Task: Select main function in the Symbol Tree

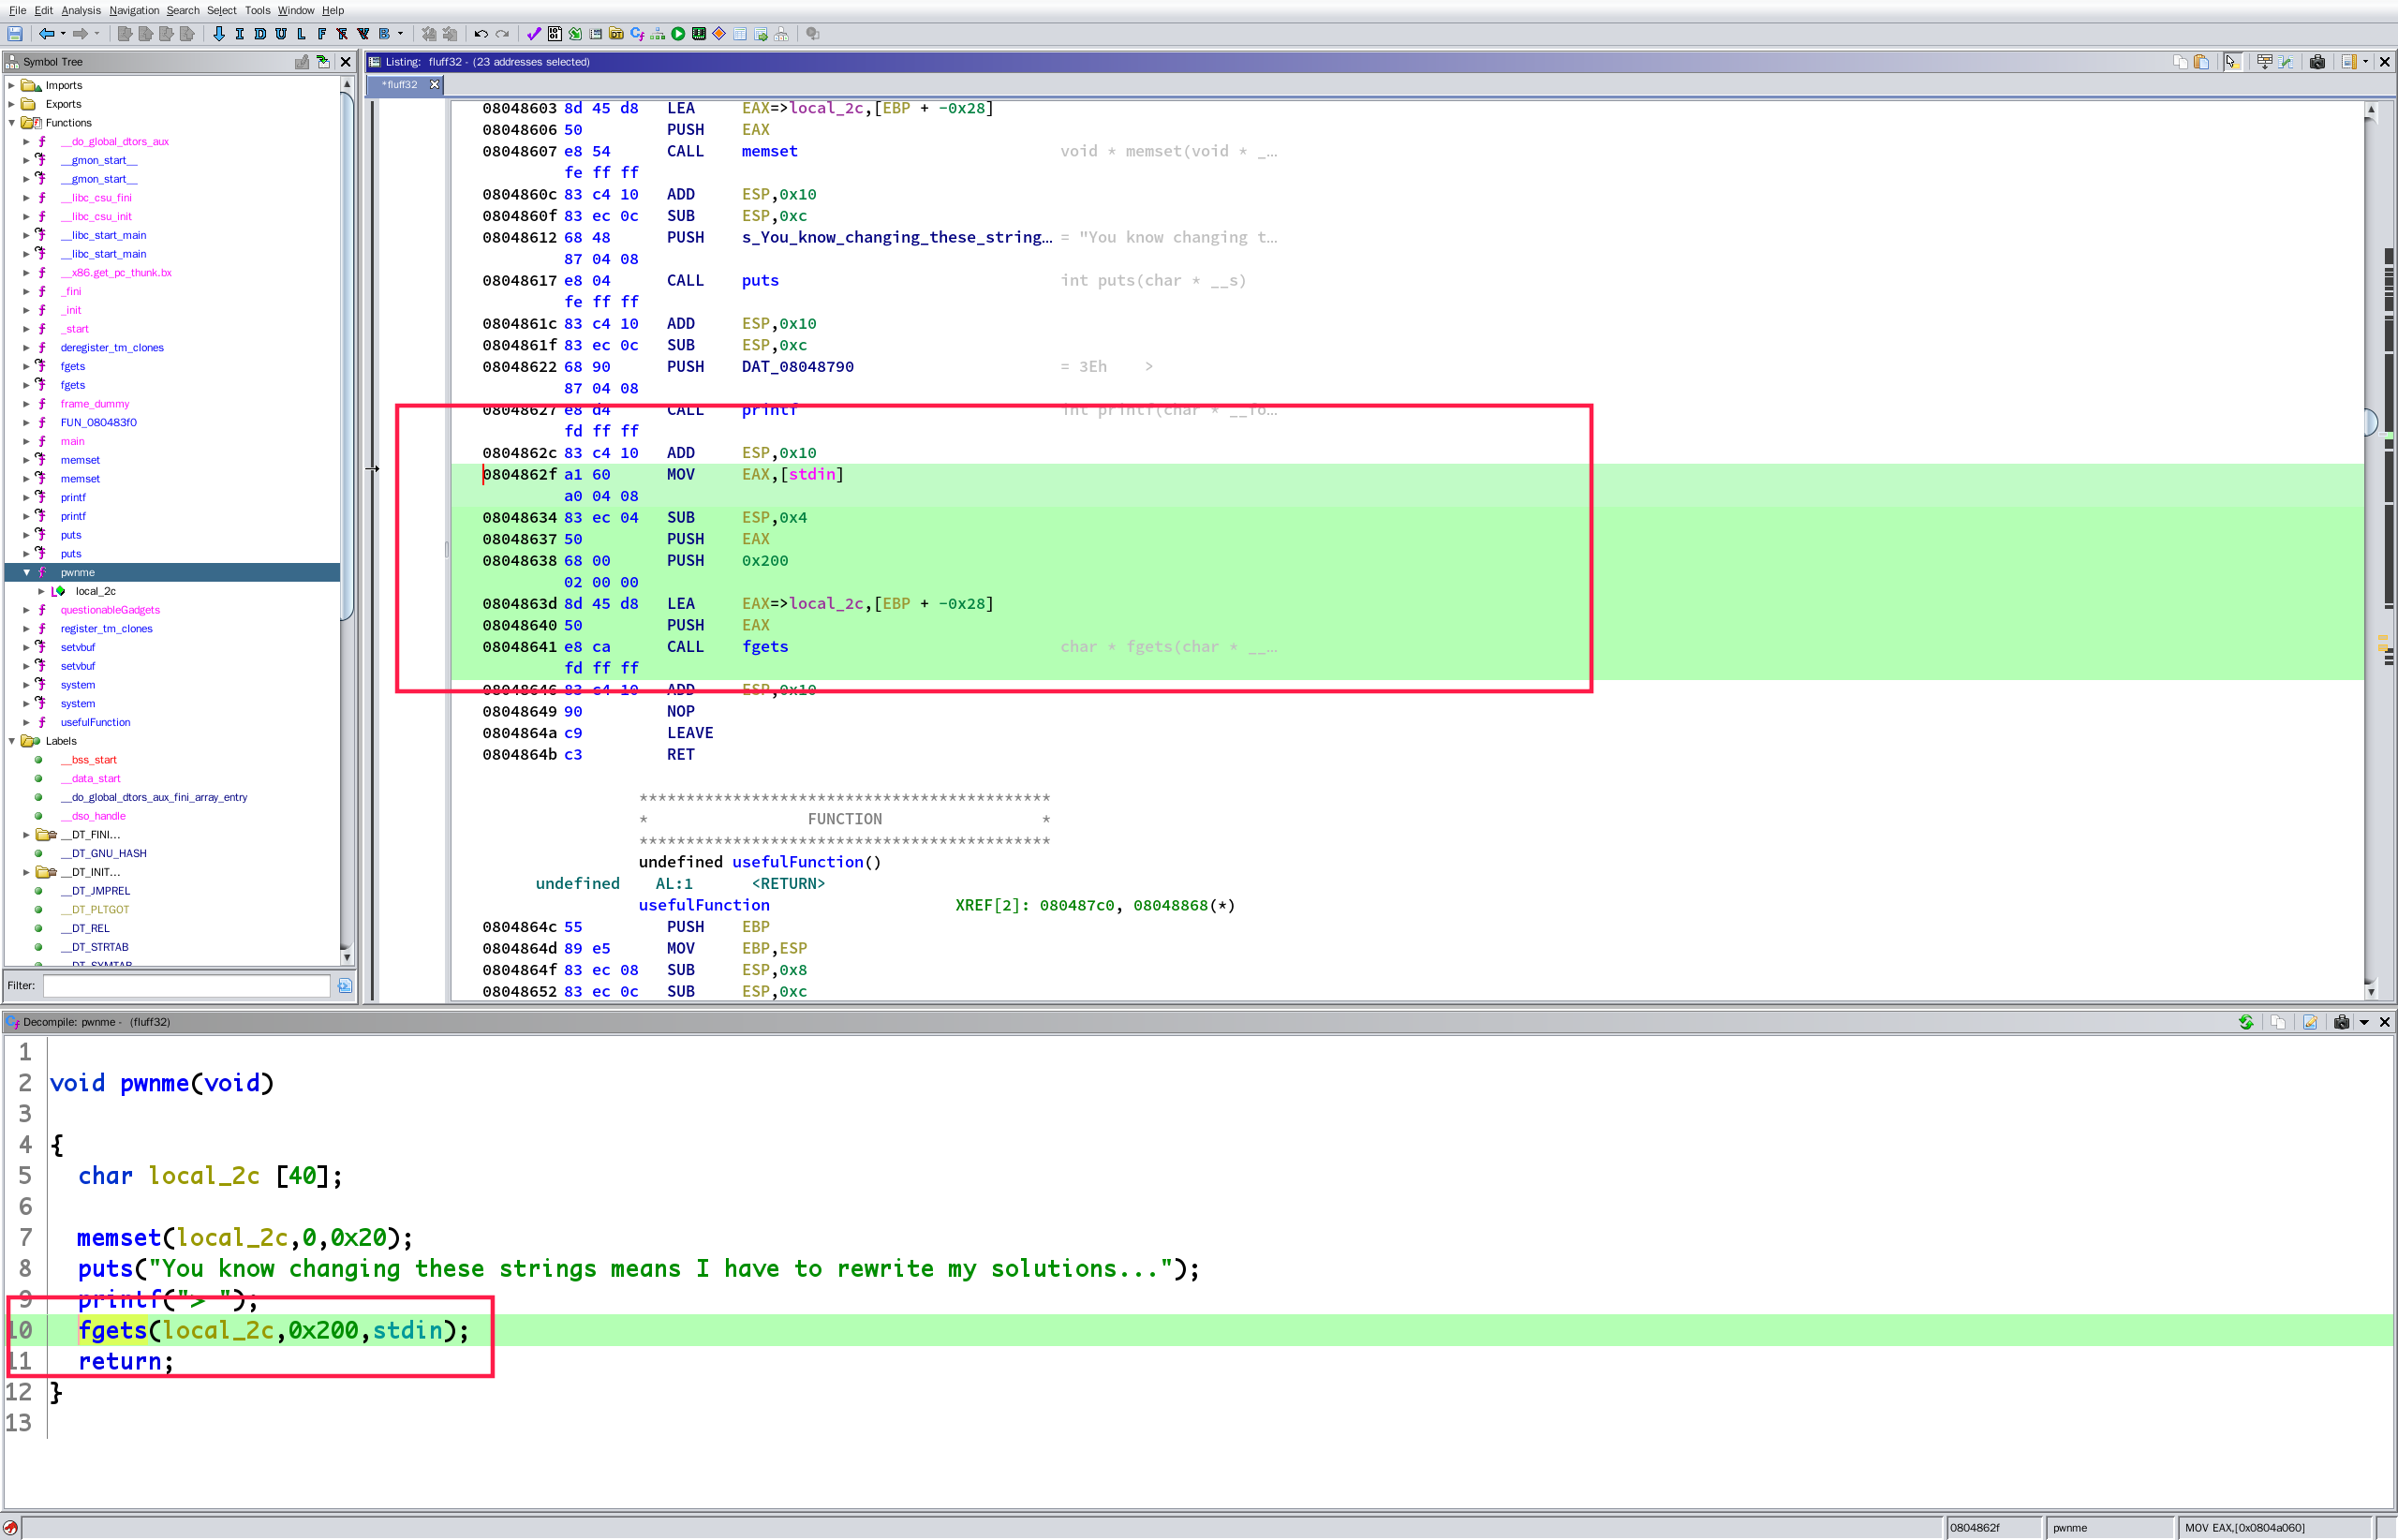Action: (x=72, y=442)
